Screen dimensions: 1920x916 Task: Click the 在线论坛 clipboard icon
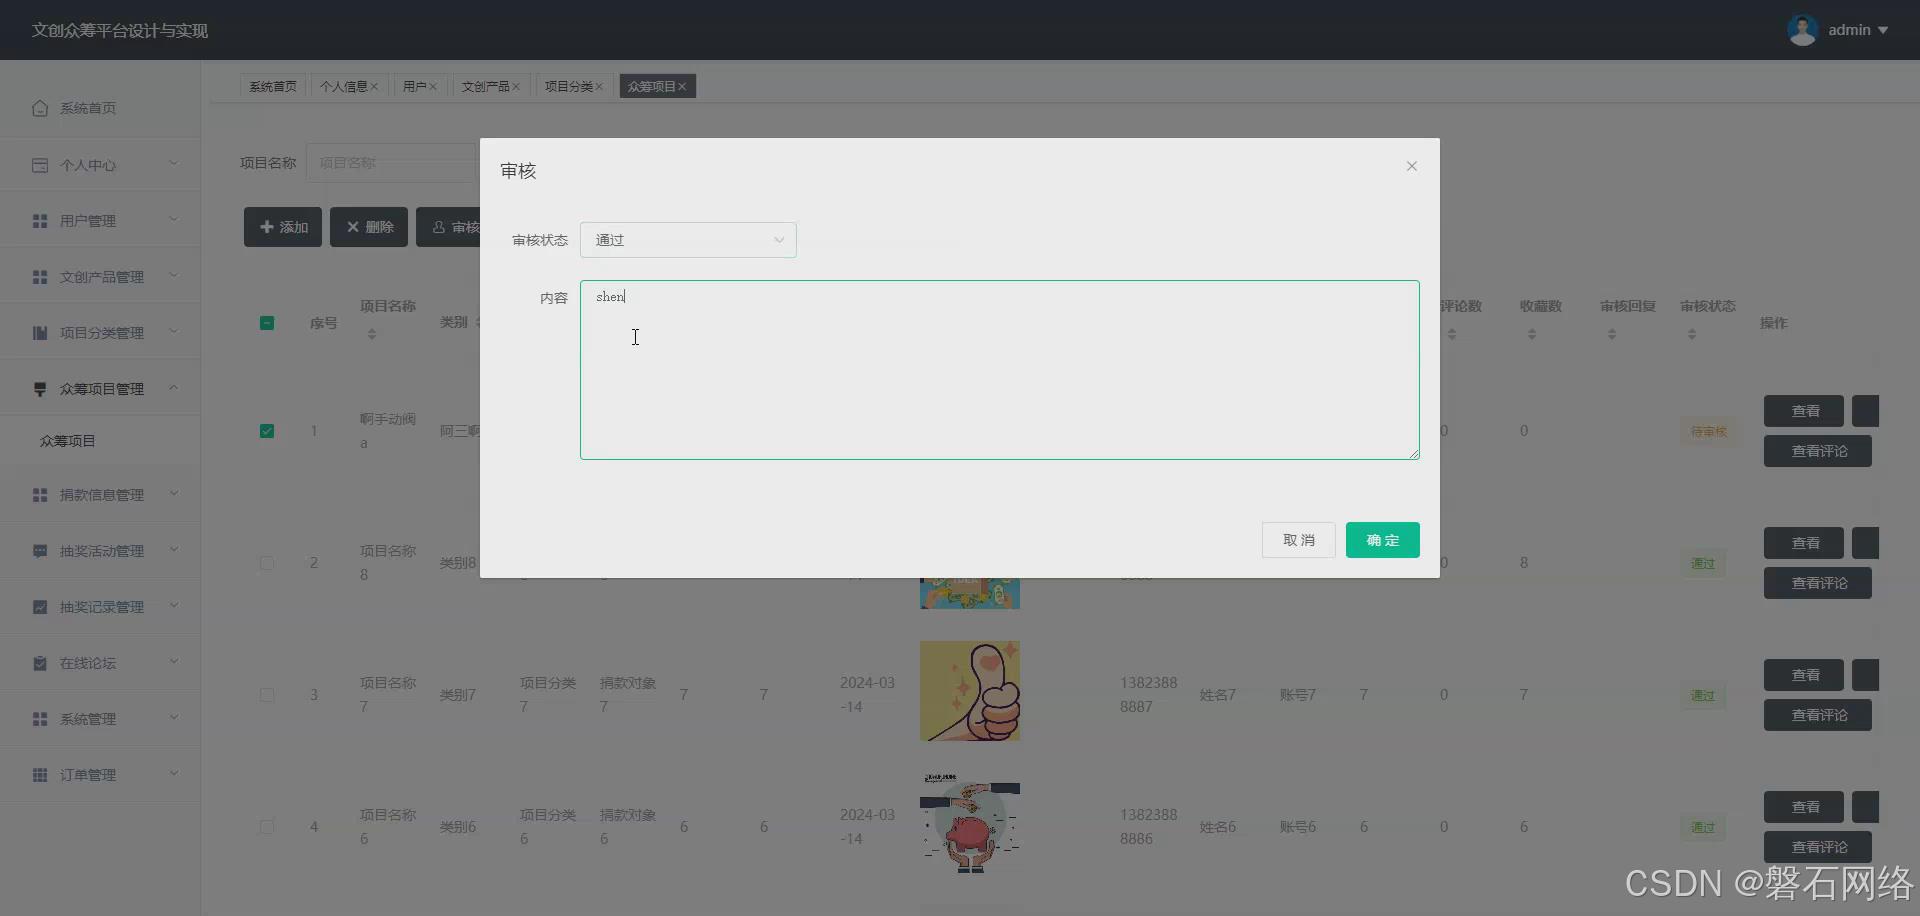coord(40,663)
